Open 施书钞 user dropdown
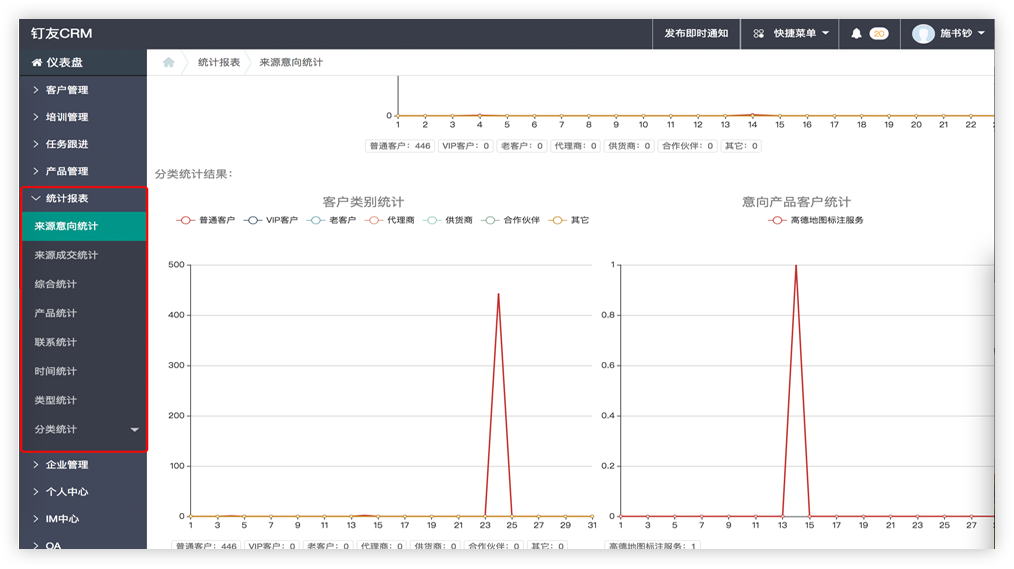Screen dimensions: 1014x569 pyautogui.click(x=948, y=34)
